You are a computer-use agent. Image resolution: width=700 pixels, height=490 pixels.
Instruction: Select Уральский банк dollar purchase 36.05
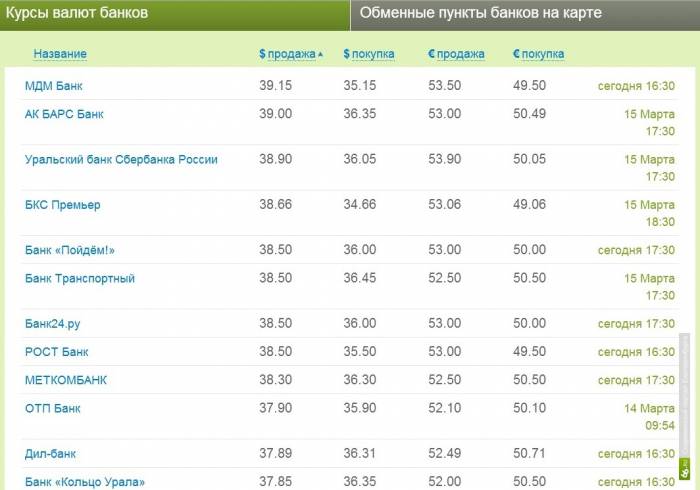[x=360, y=159]
